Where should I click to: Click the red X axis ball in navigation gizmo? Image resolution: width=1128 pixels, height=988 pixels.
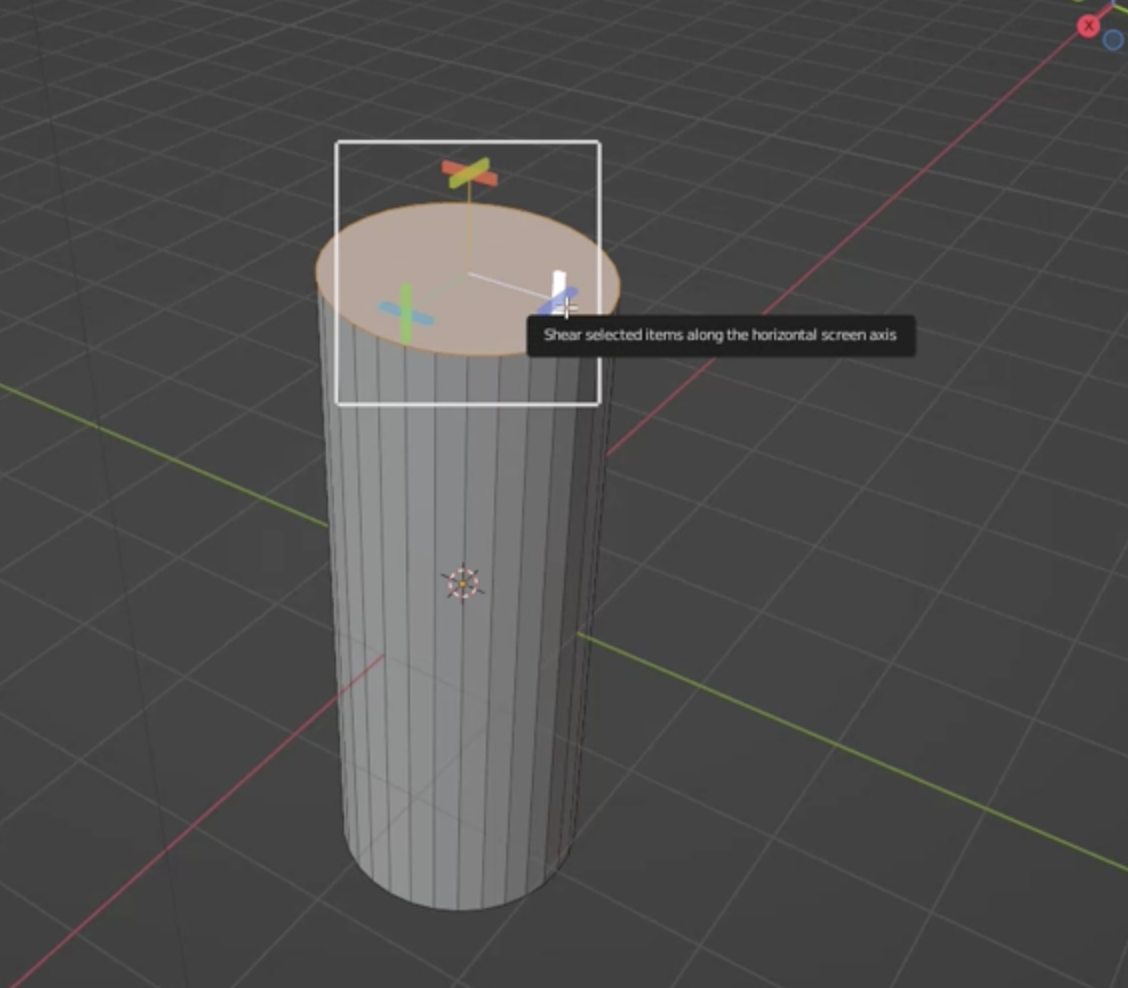[x=1088, y=26]
